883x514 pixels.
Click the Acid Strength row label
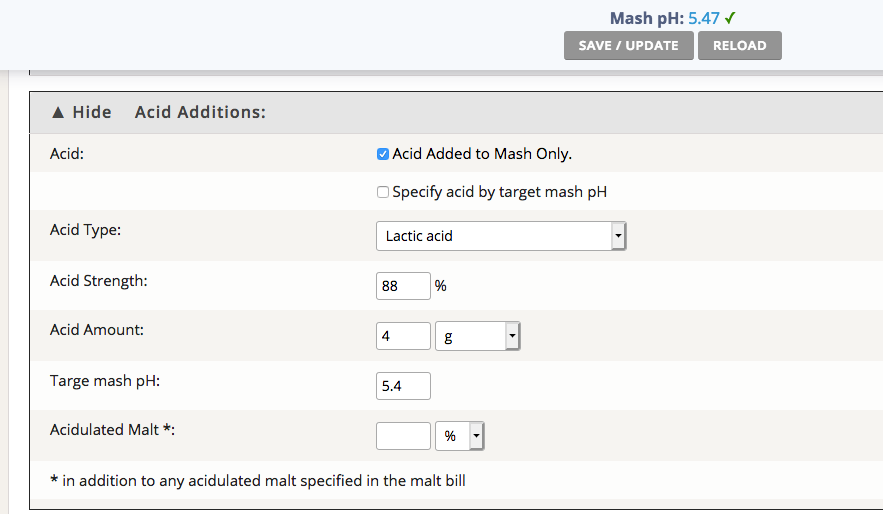99,281
